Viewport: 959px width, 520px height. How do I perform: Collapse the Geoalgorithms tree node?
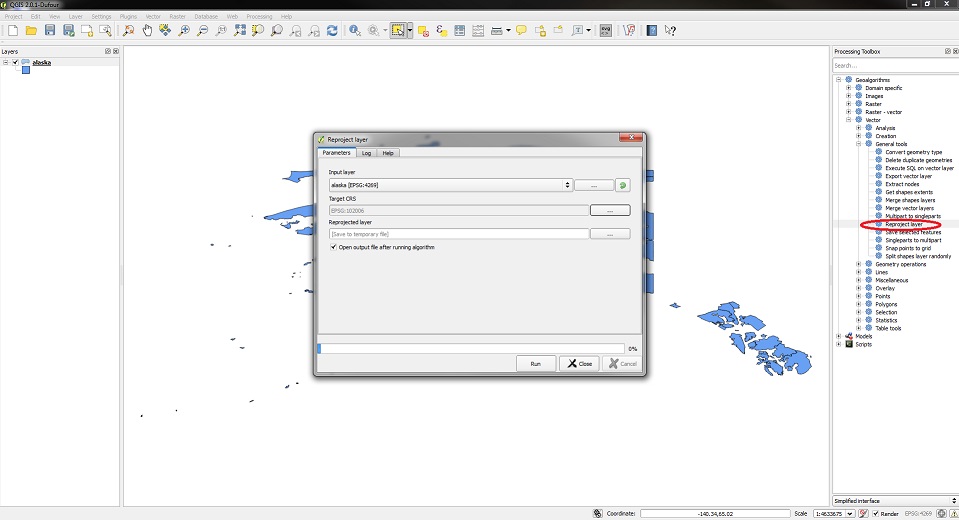(x=839, y=80)
